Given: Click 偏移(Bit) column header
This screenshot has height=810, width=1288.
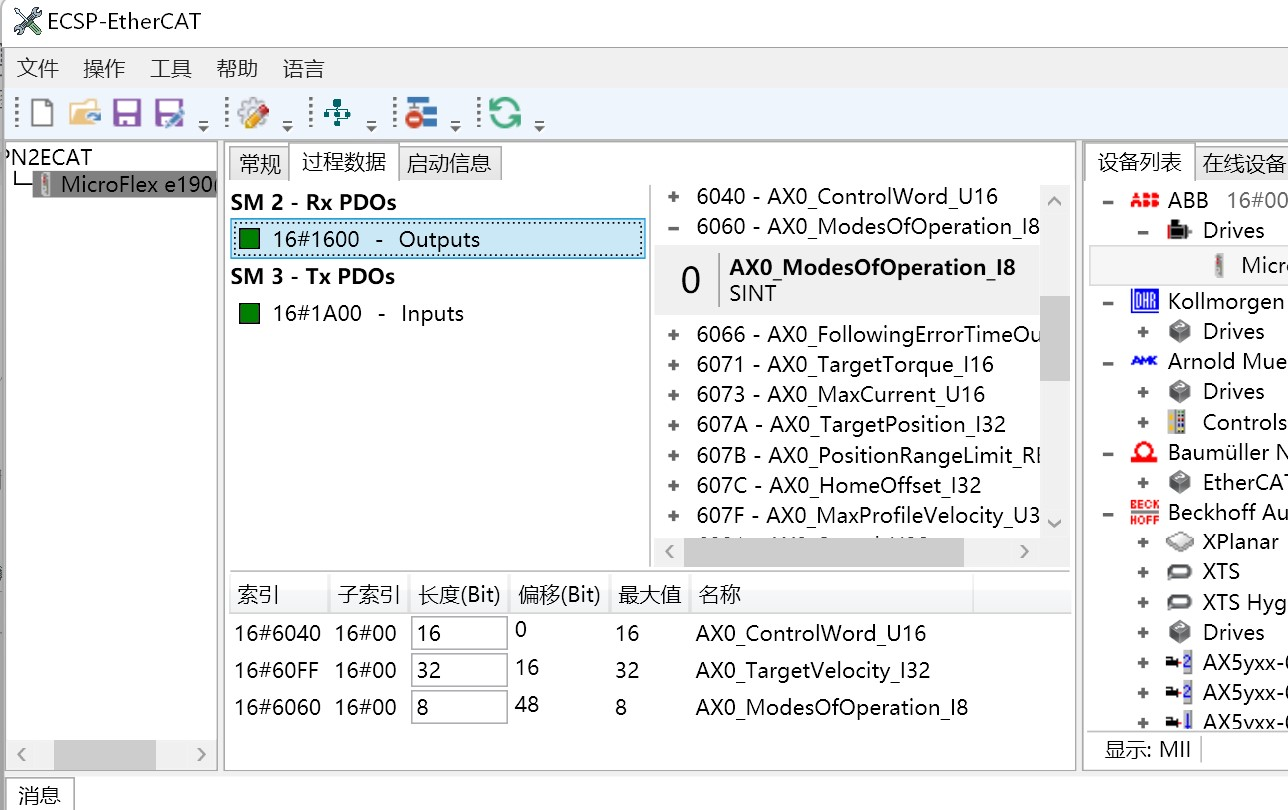Looking at the screenshot, I should [x=559, y=594].
